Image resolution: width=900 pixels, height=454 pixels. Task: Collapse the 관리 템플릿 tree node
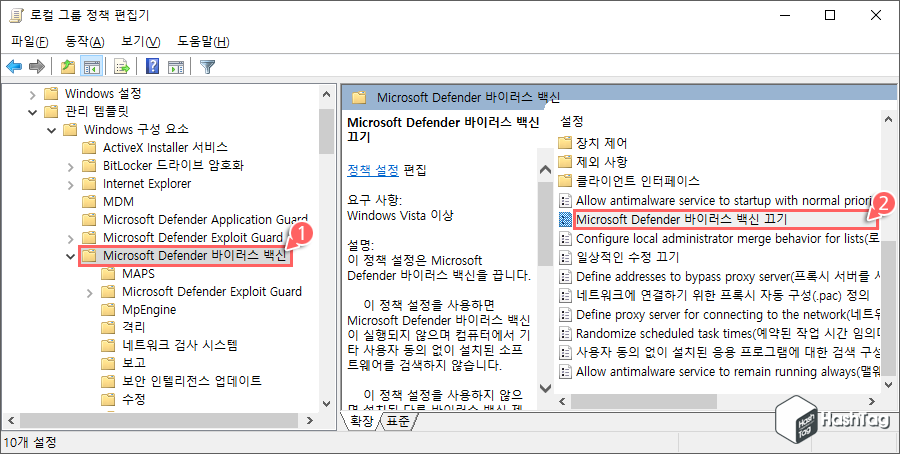[x=33, y=111]
